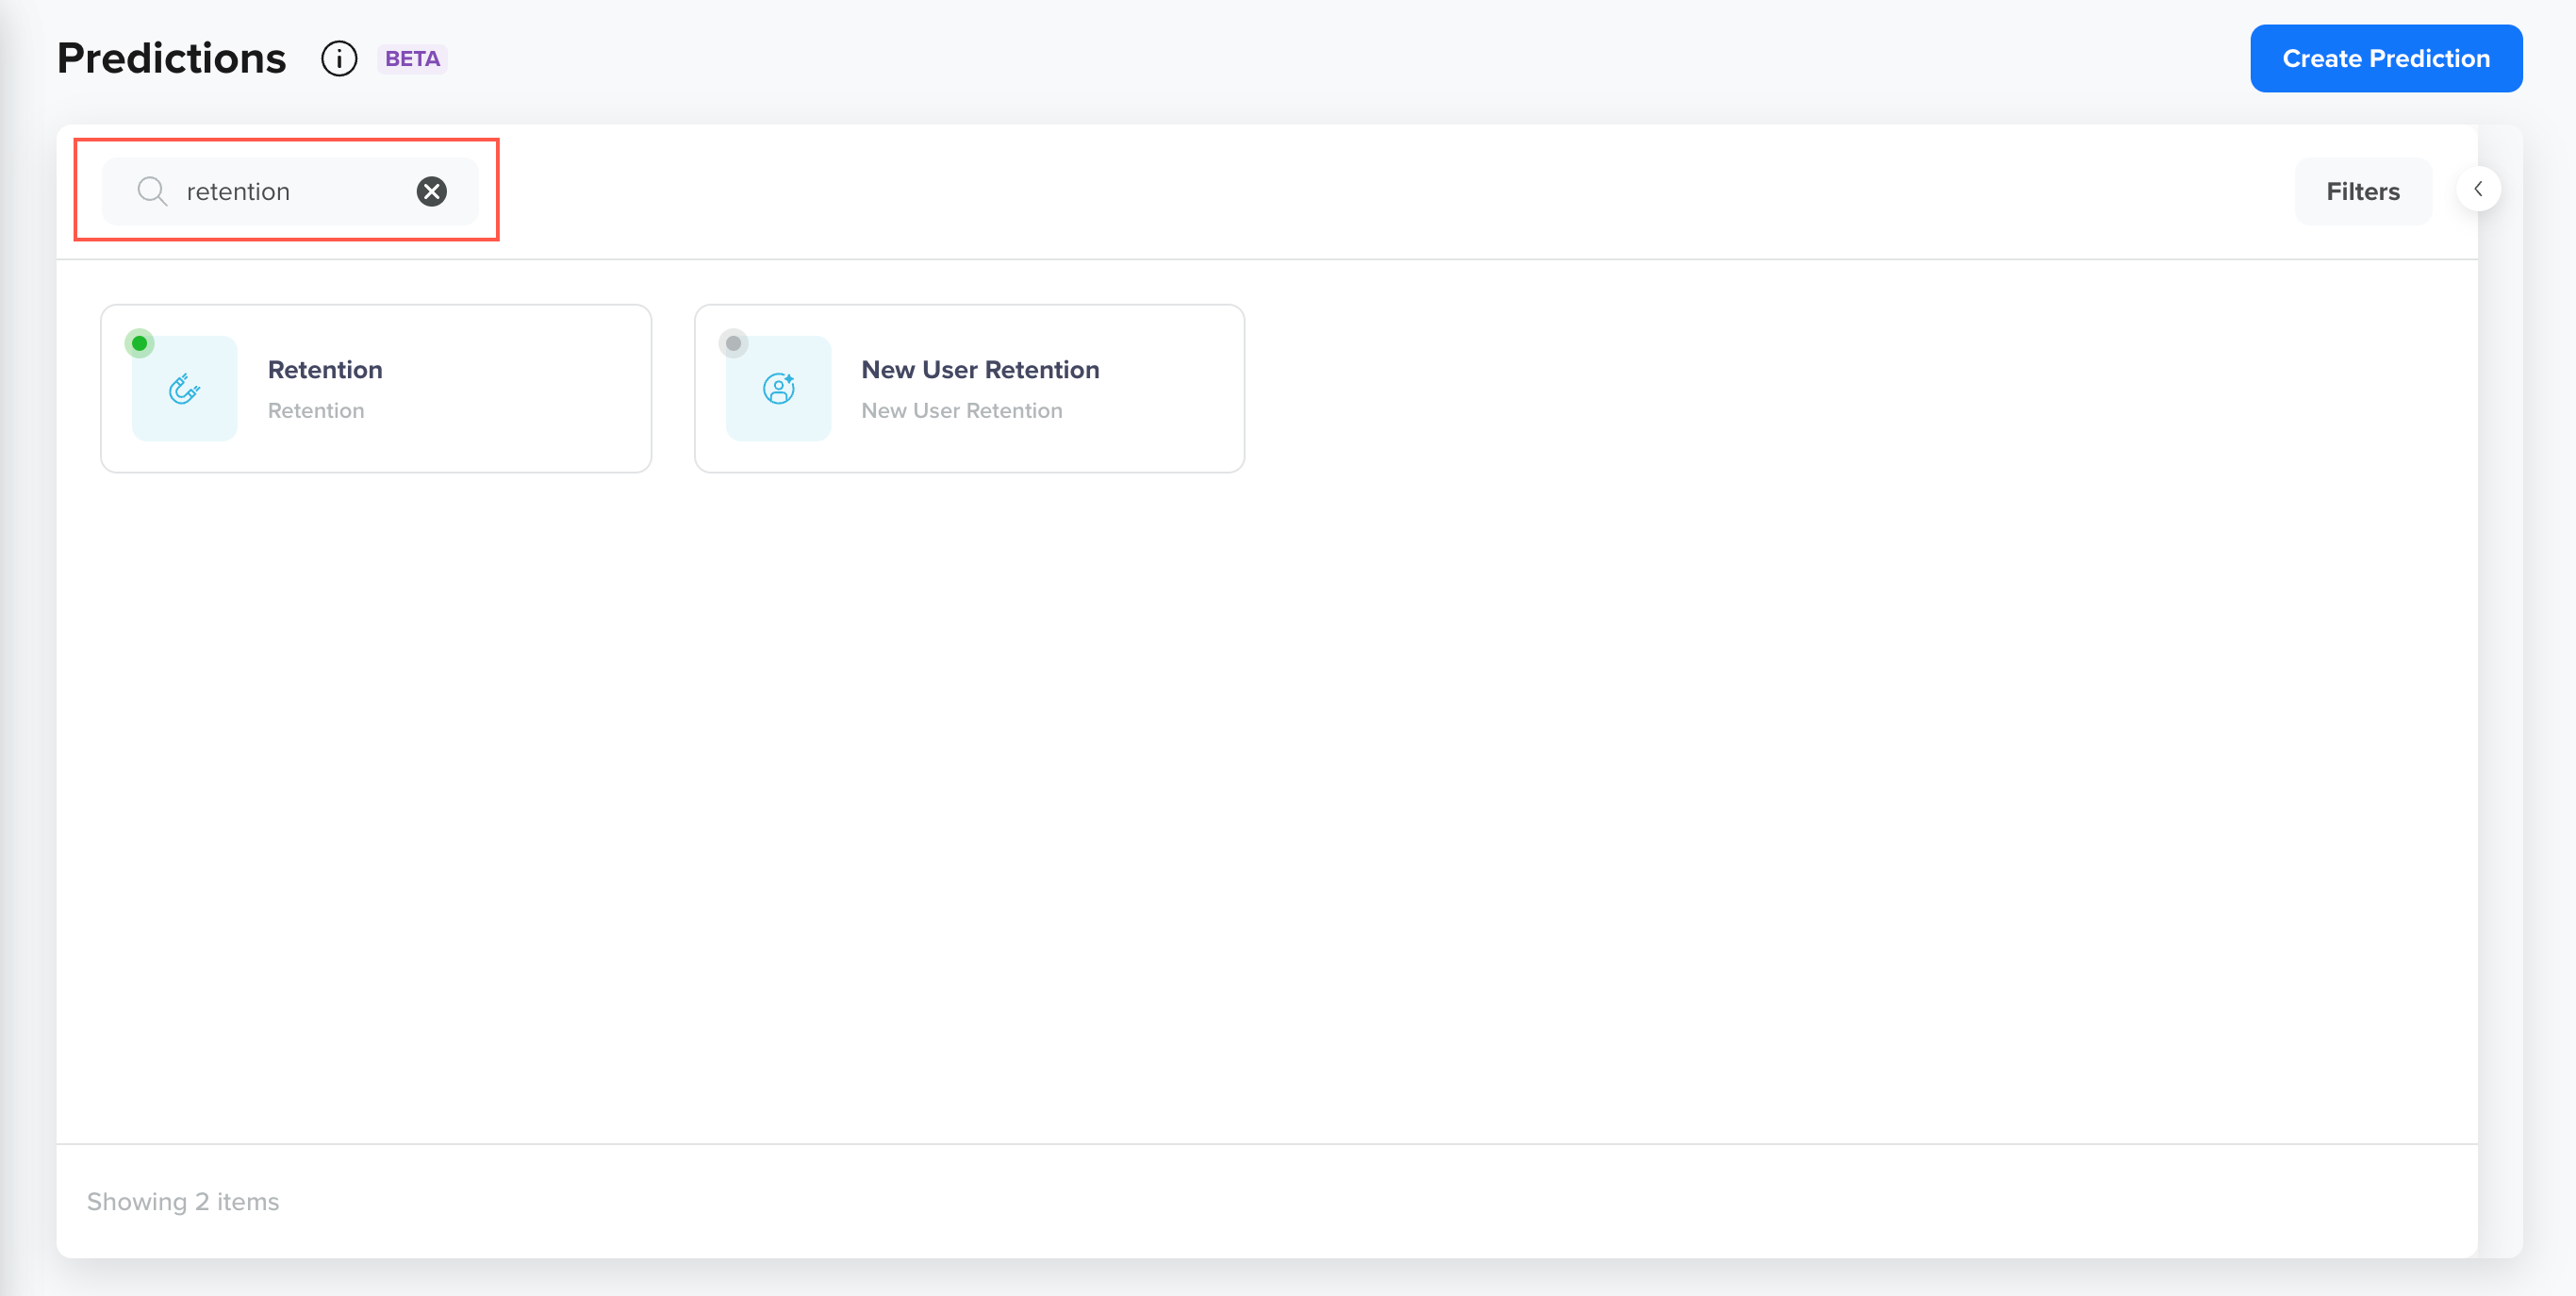This screenshot has height=1296, width=2576.
Task: Click the green status dot on Retention
Action: point(140,343)
